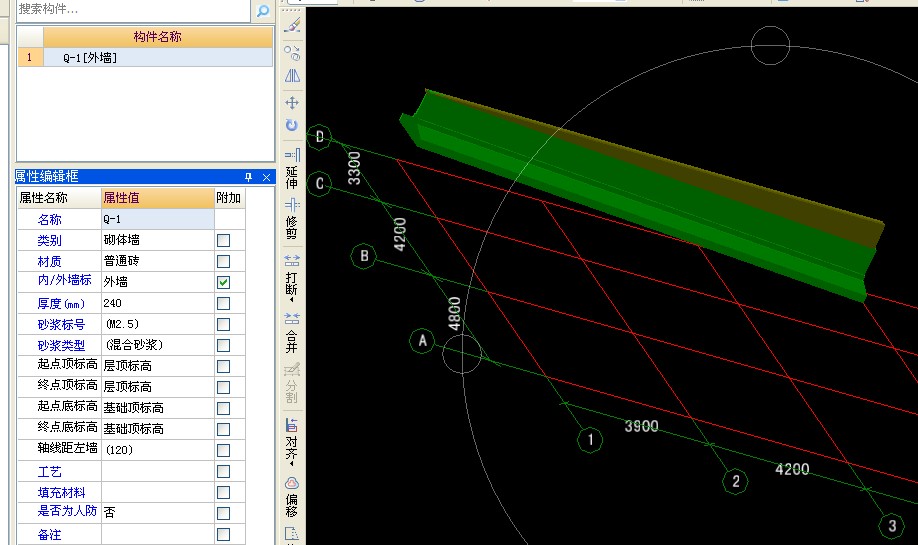The image size is (918, 545).
Task: Toggle 附加 checkbox for 工艺
Action: click(223, 471)
